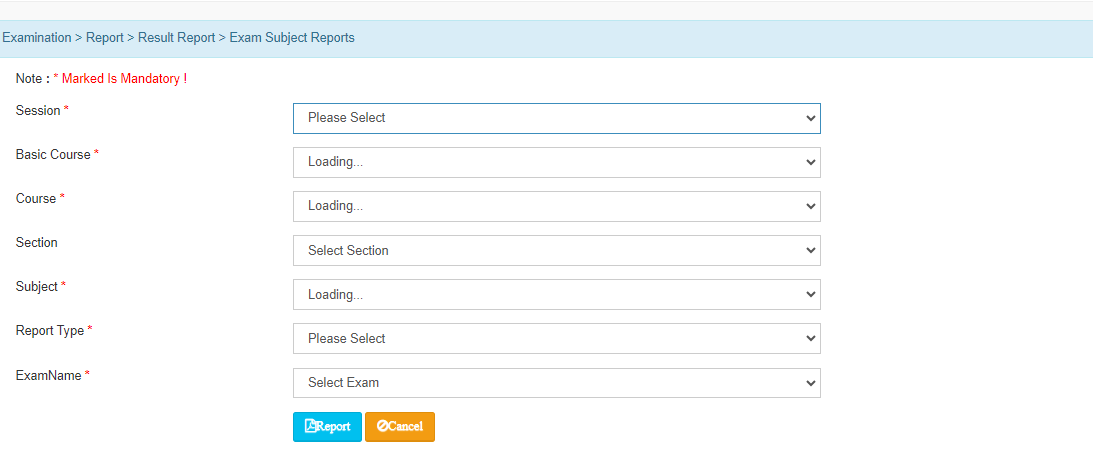Click the Session field label
1093x462 pixels.
[38, 110]
